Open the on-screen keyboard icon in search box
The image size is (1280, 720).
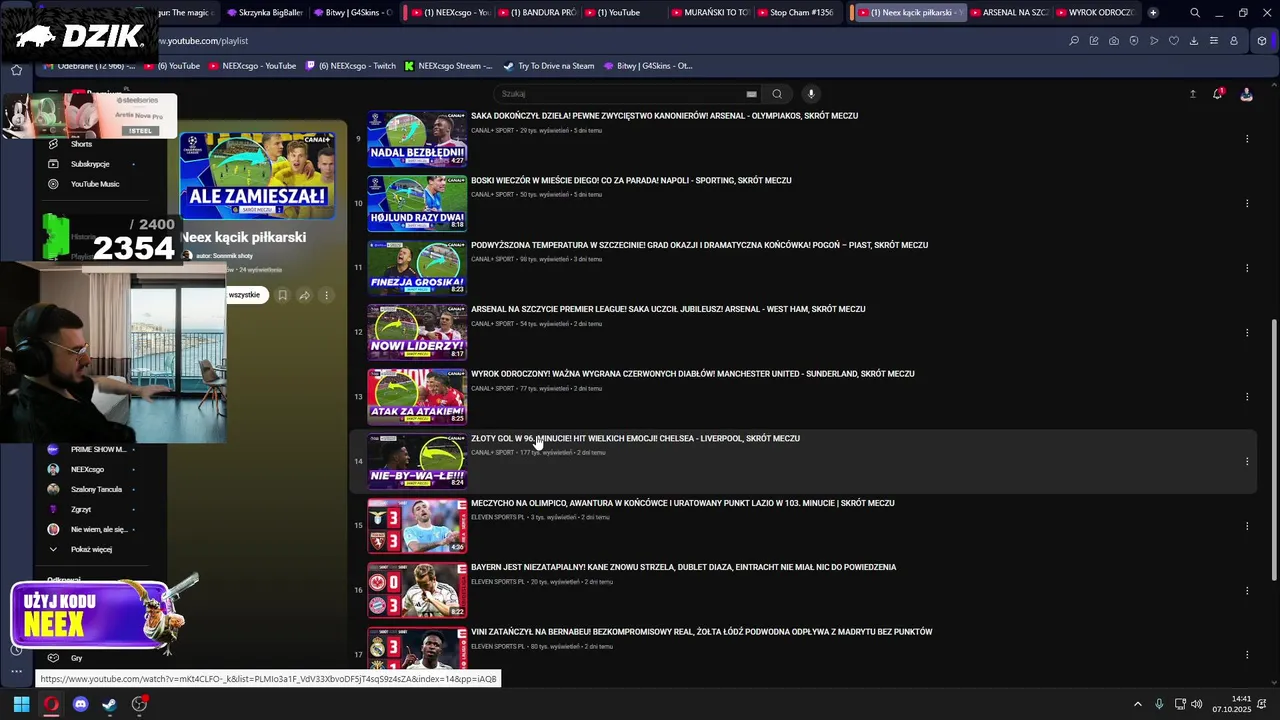751,94
